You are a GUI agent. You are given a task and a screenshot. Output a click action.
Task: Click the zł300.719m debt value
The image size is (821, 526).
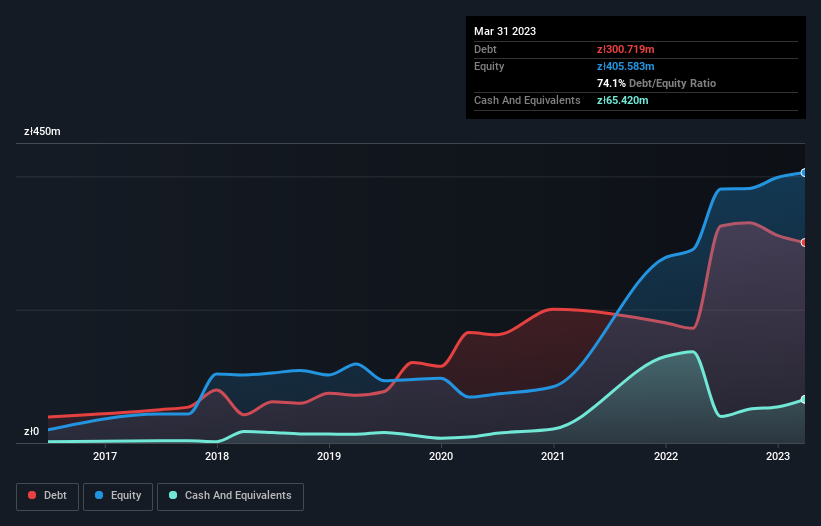(626, 49)
